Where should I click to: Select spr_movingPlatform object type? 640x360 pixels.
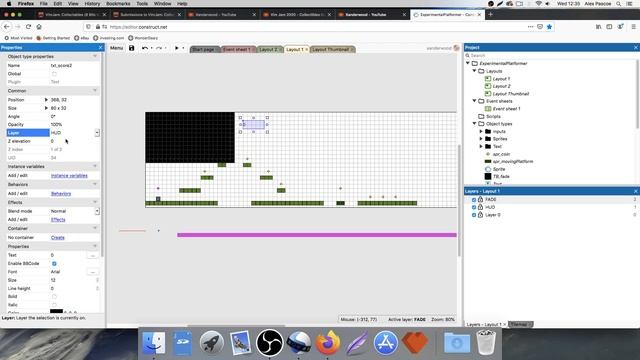coord(513,162)
